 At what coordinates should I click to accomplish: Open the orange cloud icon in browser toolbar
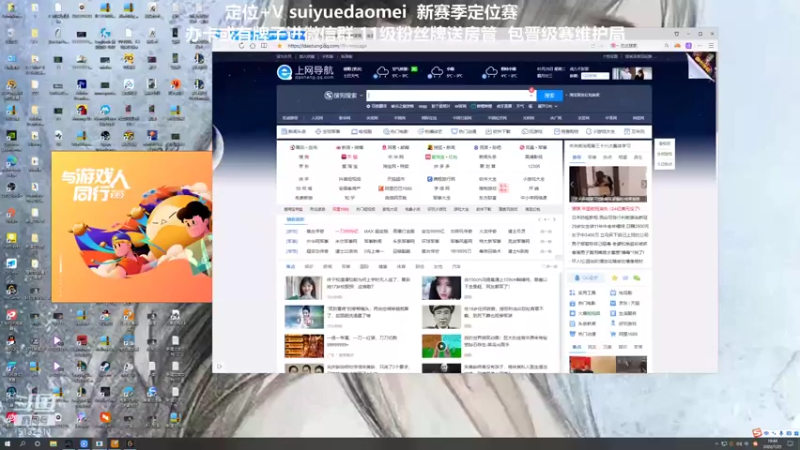point(678,46)
